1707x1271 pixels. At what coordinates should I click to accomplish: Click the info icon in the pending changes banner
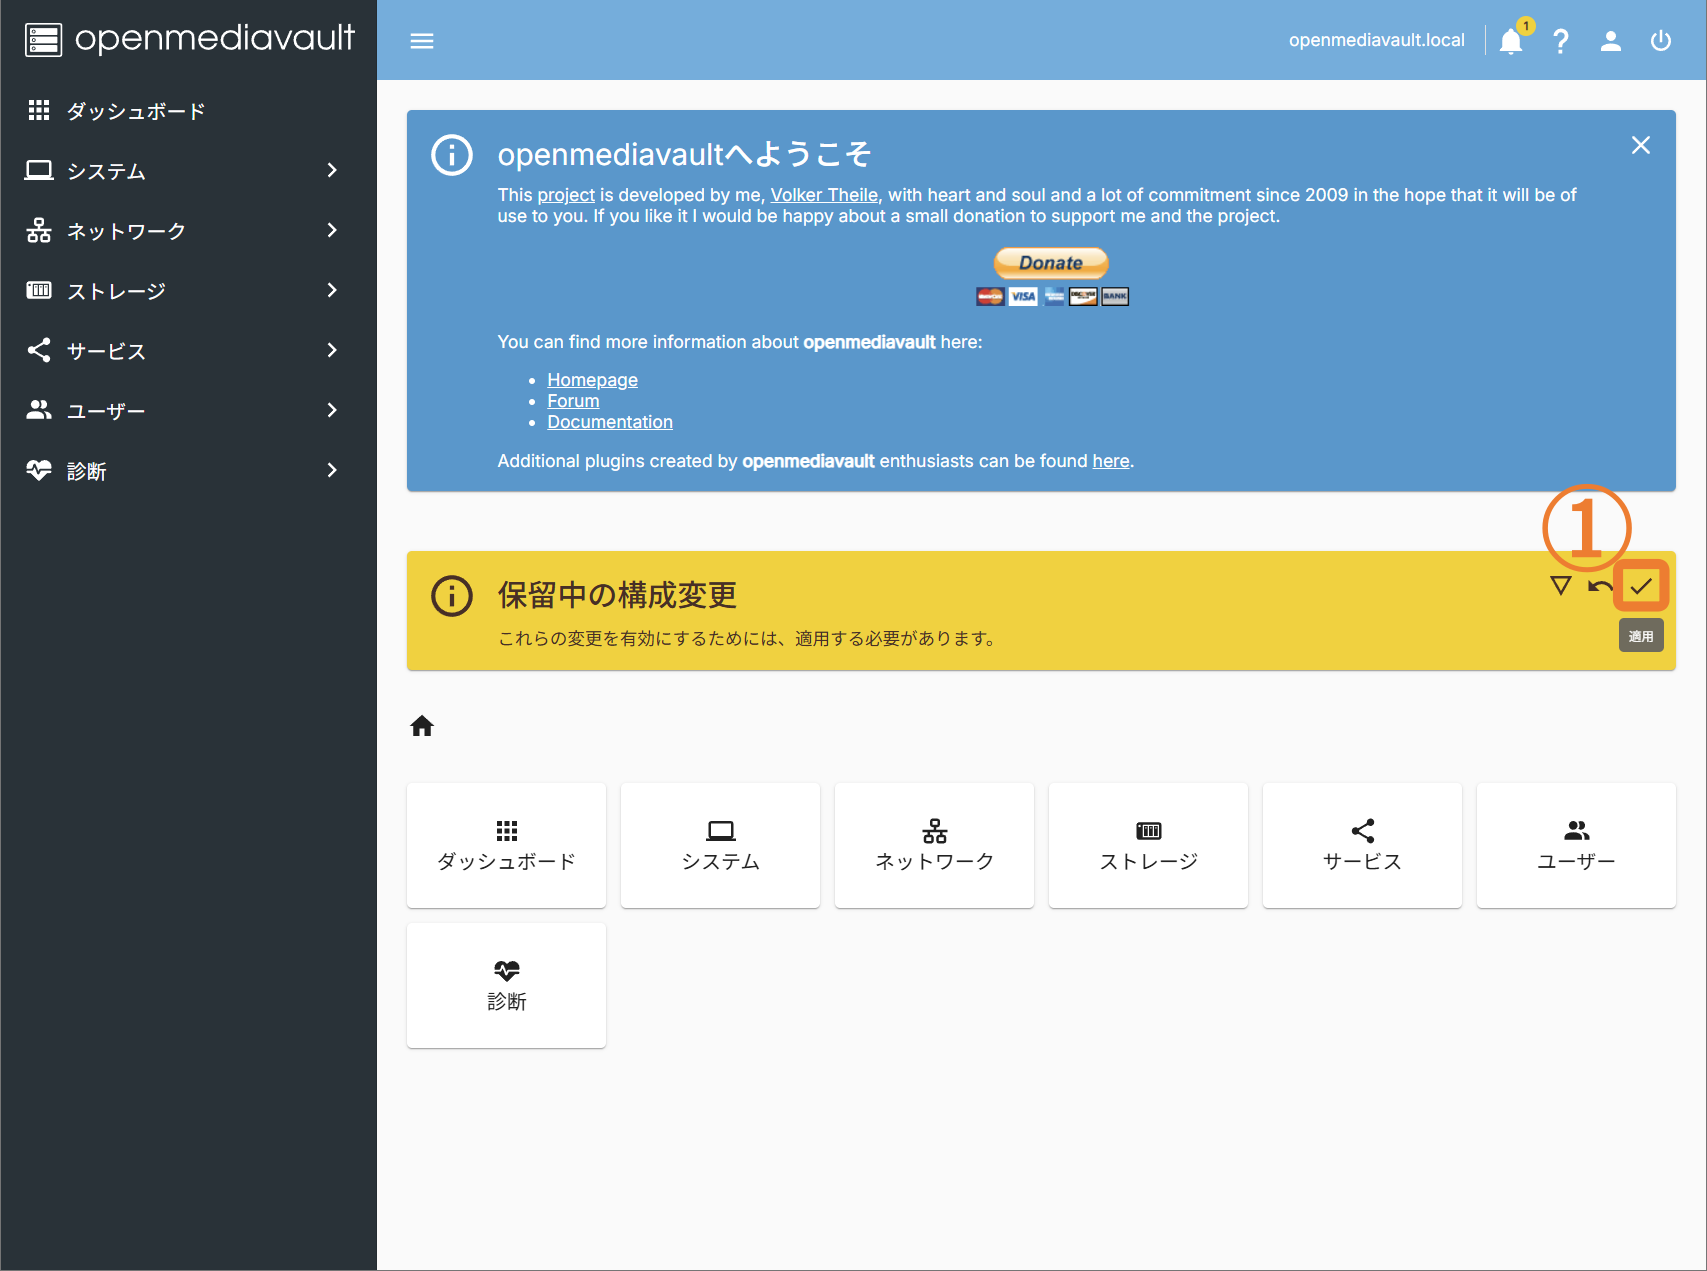452,596
